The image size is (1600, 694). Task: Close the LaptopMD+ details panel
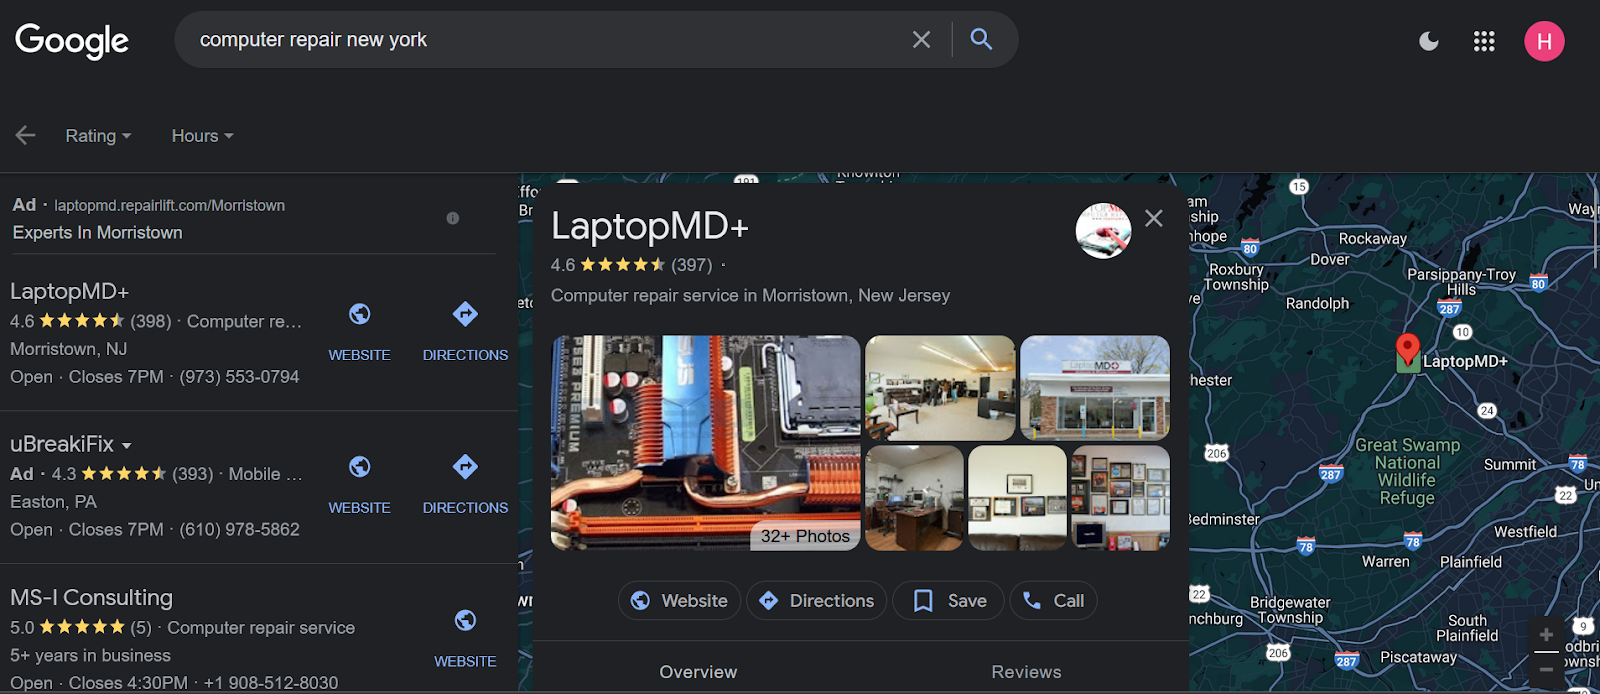tap(1154, 218)
